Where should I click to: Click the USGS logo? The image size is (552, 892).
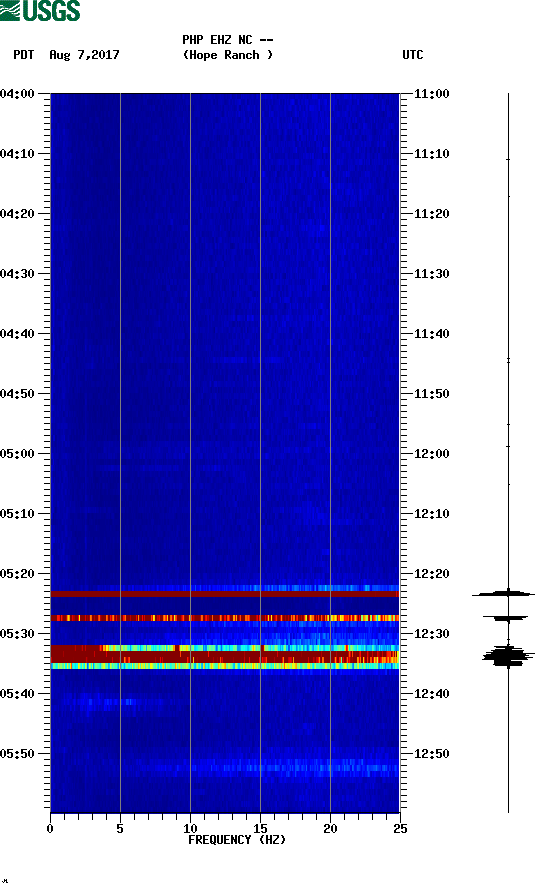tap(40, 10)
